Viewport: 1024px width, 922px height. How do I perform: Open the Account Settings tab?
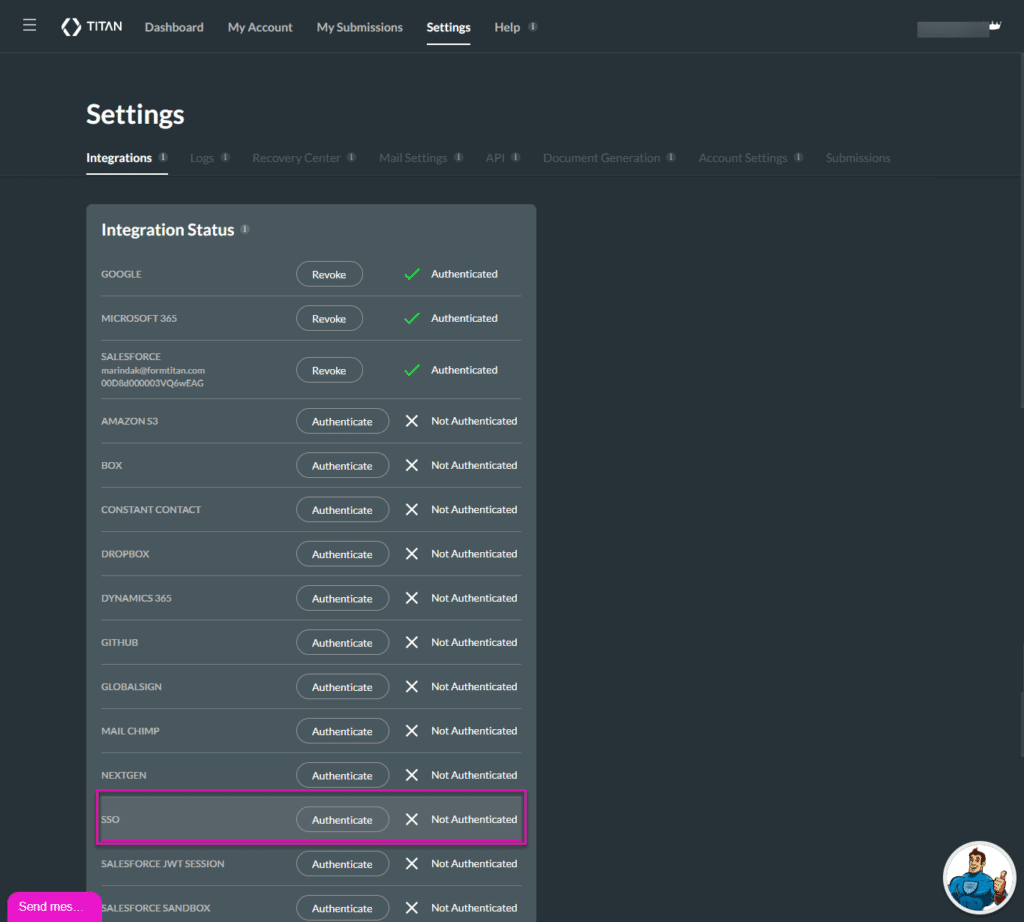(742, 158)
